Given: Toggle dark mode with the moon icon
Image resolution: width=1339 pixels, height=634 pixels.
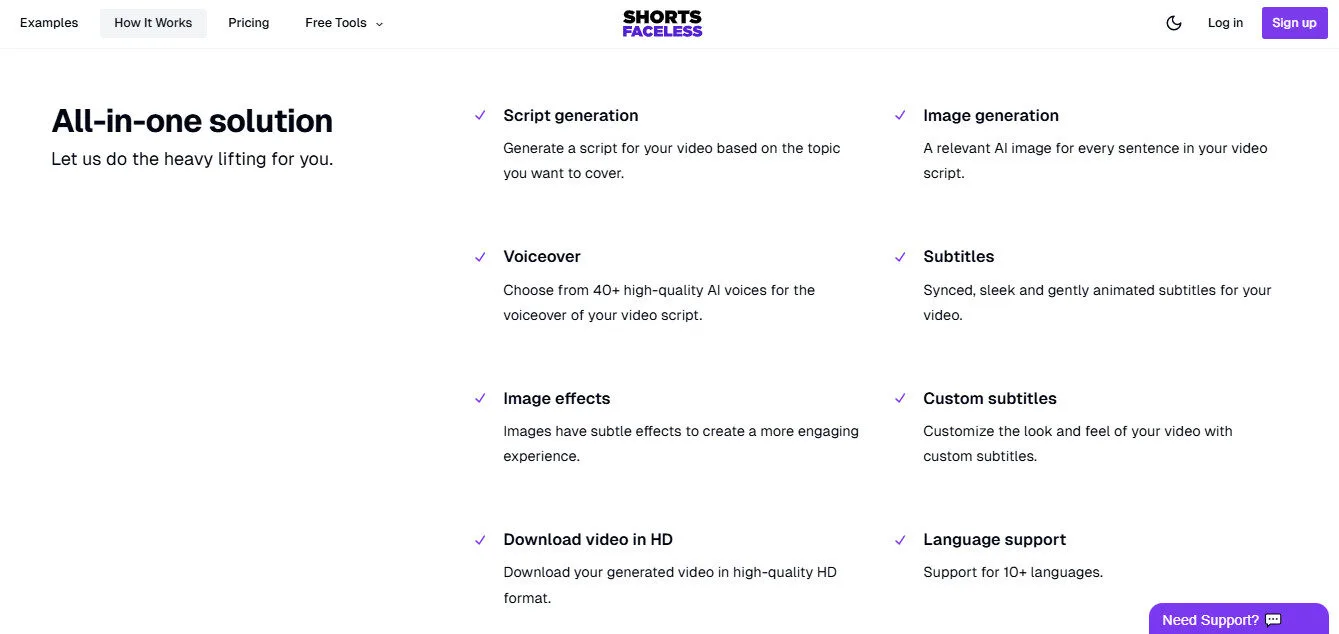Looking at the screenshot, I should click(1173, 22).
